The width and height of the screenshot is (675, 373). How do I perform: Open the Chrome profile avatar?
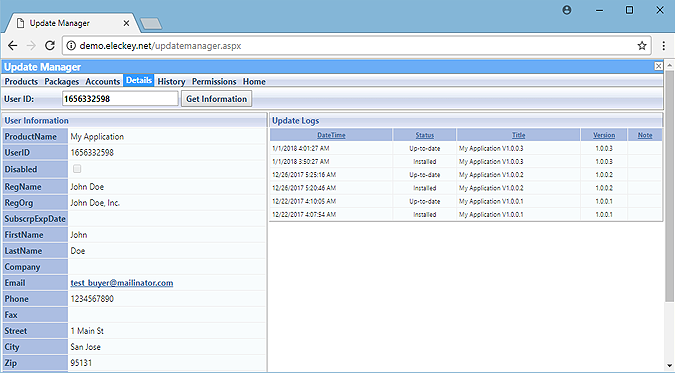[567, 10]
